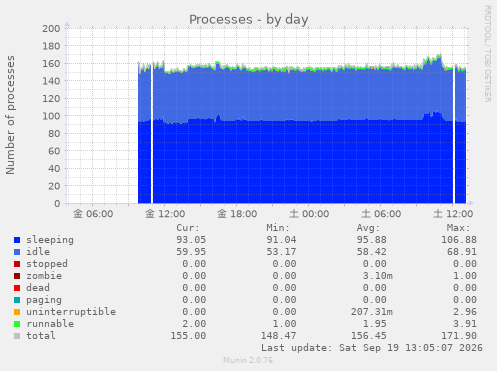Click the y-axis tick label 200
The width and height of the screenshot is (497, 371).
click(51, 29)
